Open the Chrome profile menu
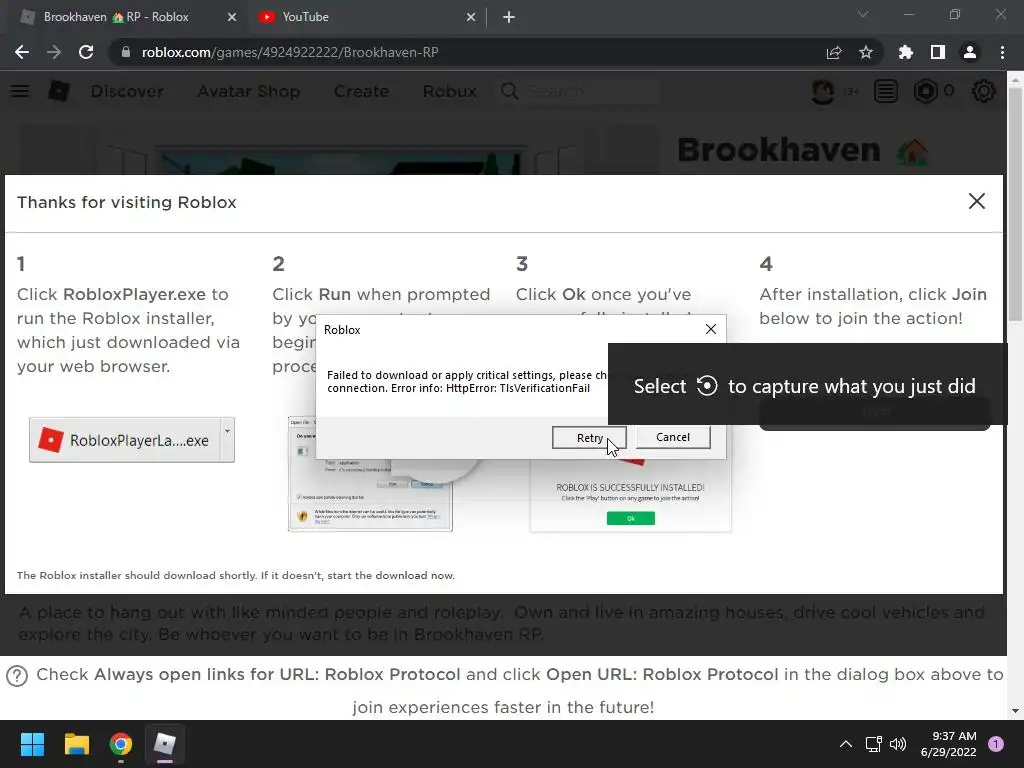This screenshot has width=1024, height=768. coord(970,52)
